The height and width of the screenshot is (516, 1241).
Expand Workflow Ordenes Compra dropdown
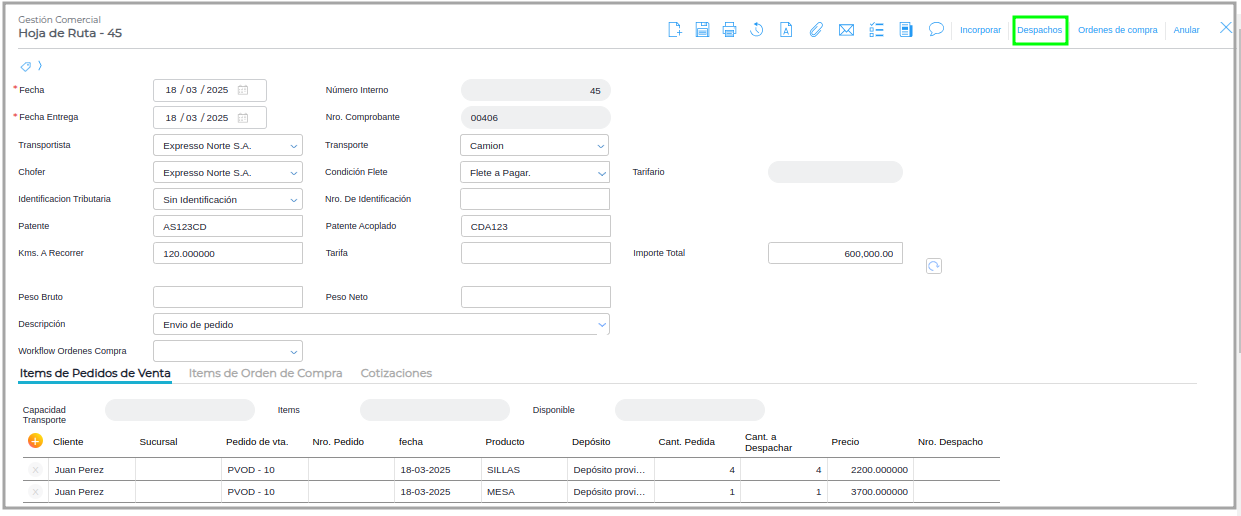tap(293, 352)
